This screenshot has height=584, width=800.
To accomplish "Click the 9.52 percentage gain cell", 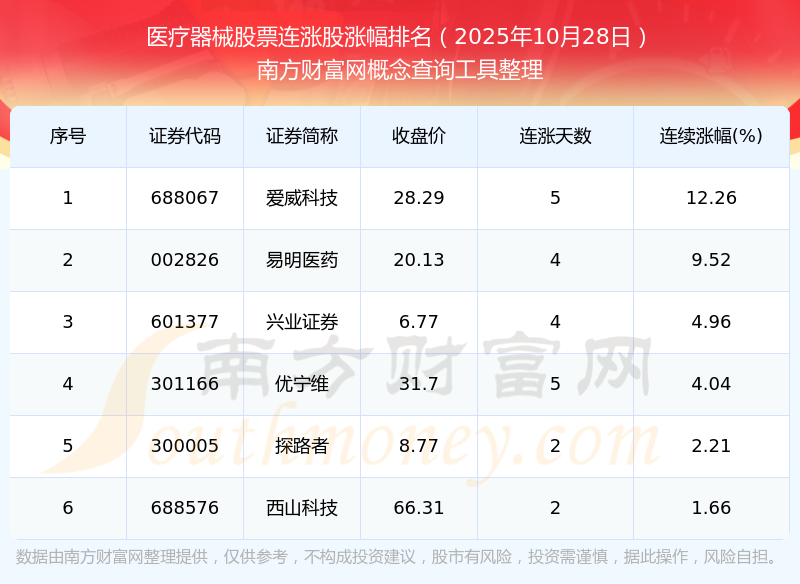I will pos(711,260).
